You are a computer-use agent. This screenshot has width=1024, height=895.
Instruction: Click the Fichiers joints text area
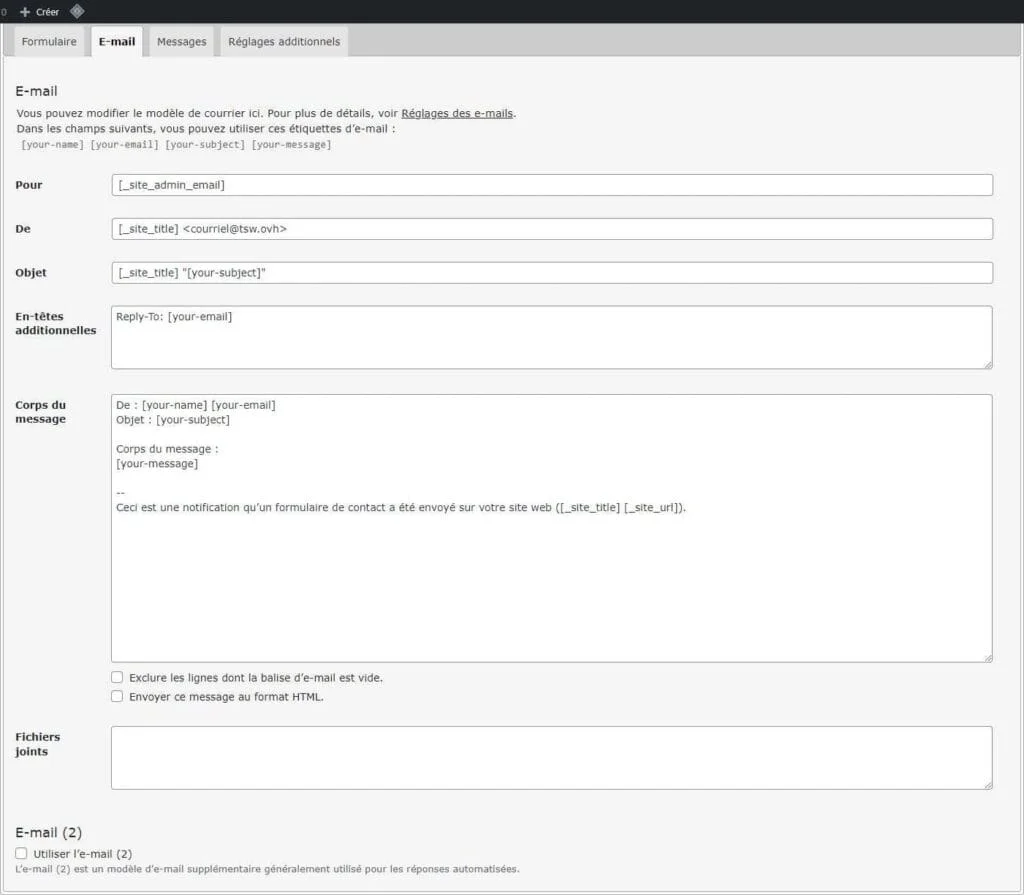pos(551,758)
